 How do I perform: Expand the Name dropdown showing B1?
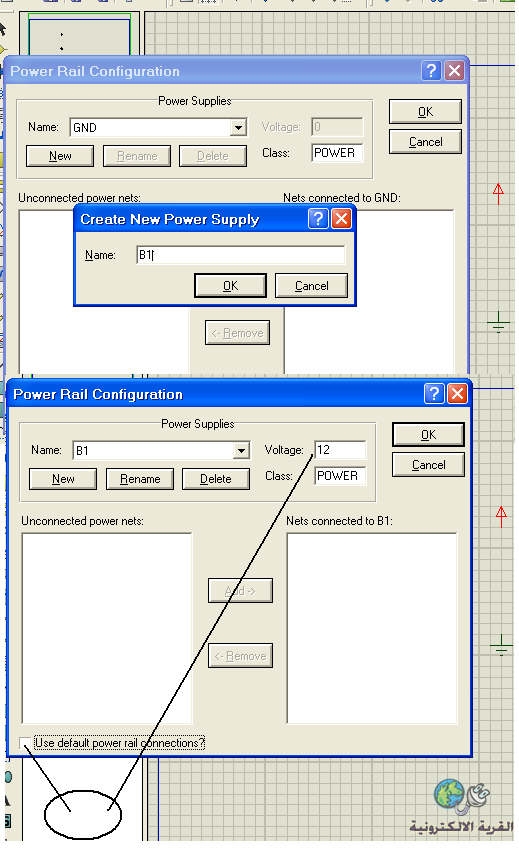[x=241, y=450]
